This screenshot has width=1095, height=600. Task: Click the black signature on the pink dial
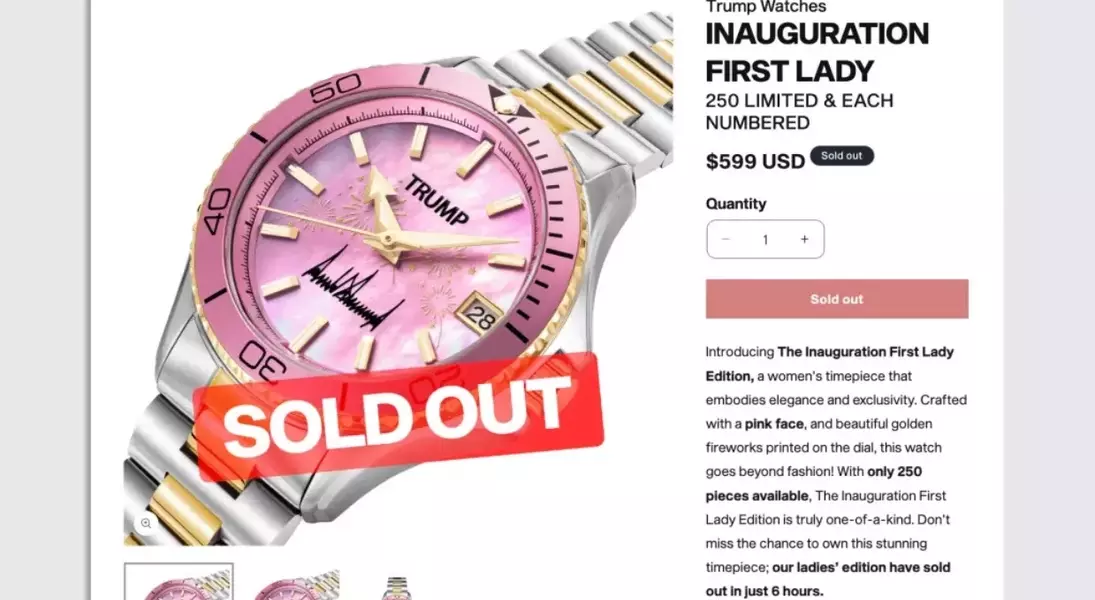coord(351,288)
